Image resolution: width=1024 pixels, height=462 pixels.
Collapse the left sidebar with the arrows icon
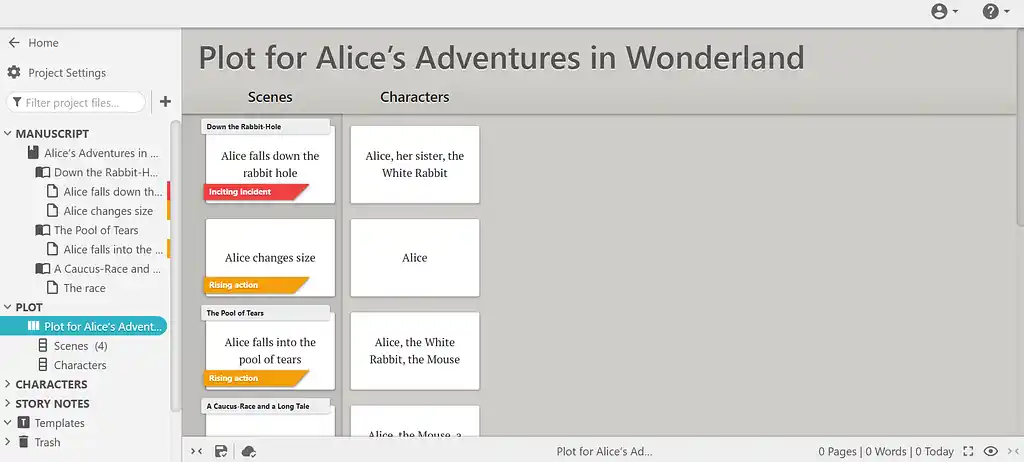[196, 452]
